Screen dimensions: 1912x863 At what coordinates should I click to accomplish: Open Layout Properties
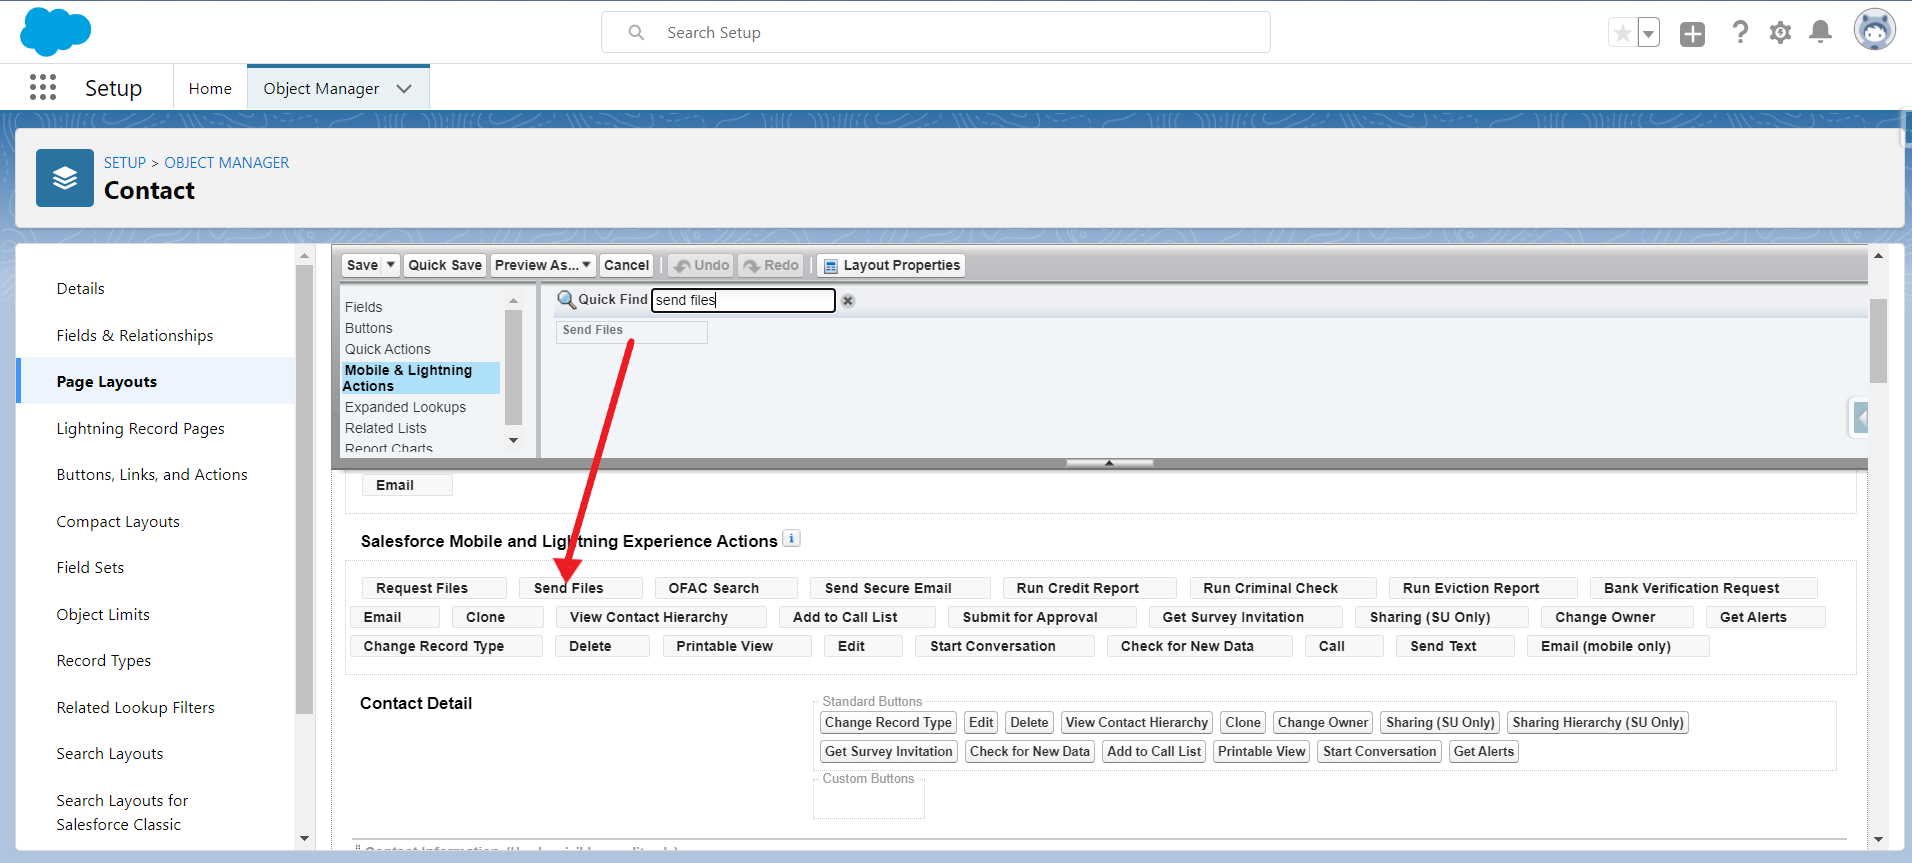891,265
